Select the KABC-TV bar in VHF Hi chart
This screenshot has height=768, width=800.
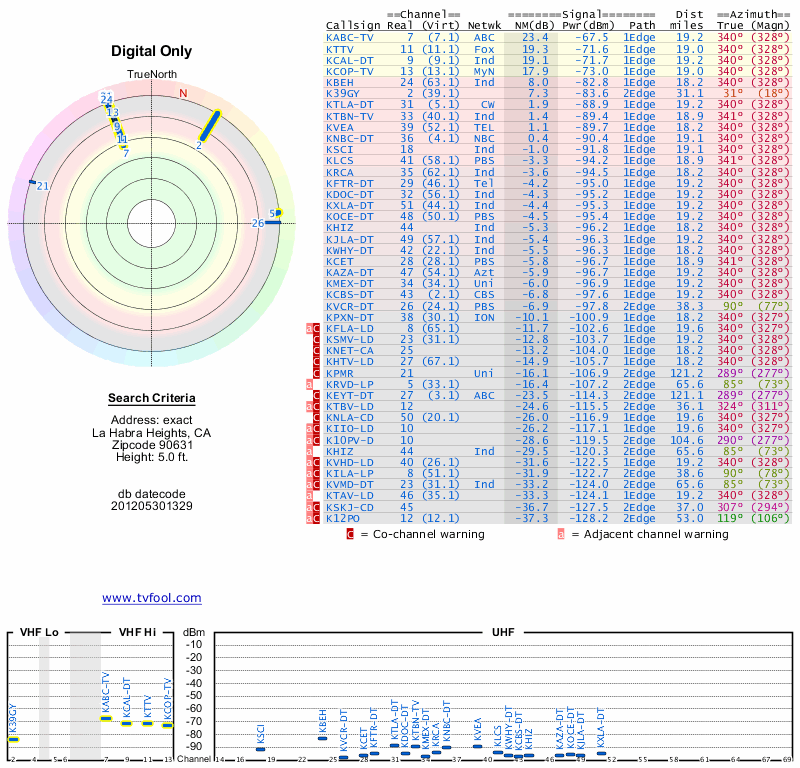[106, 719]
